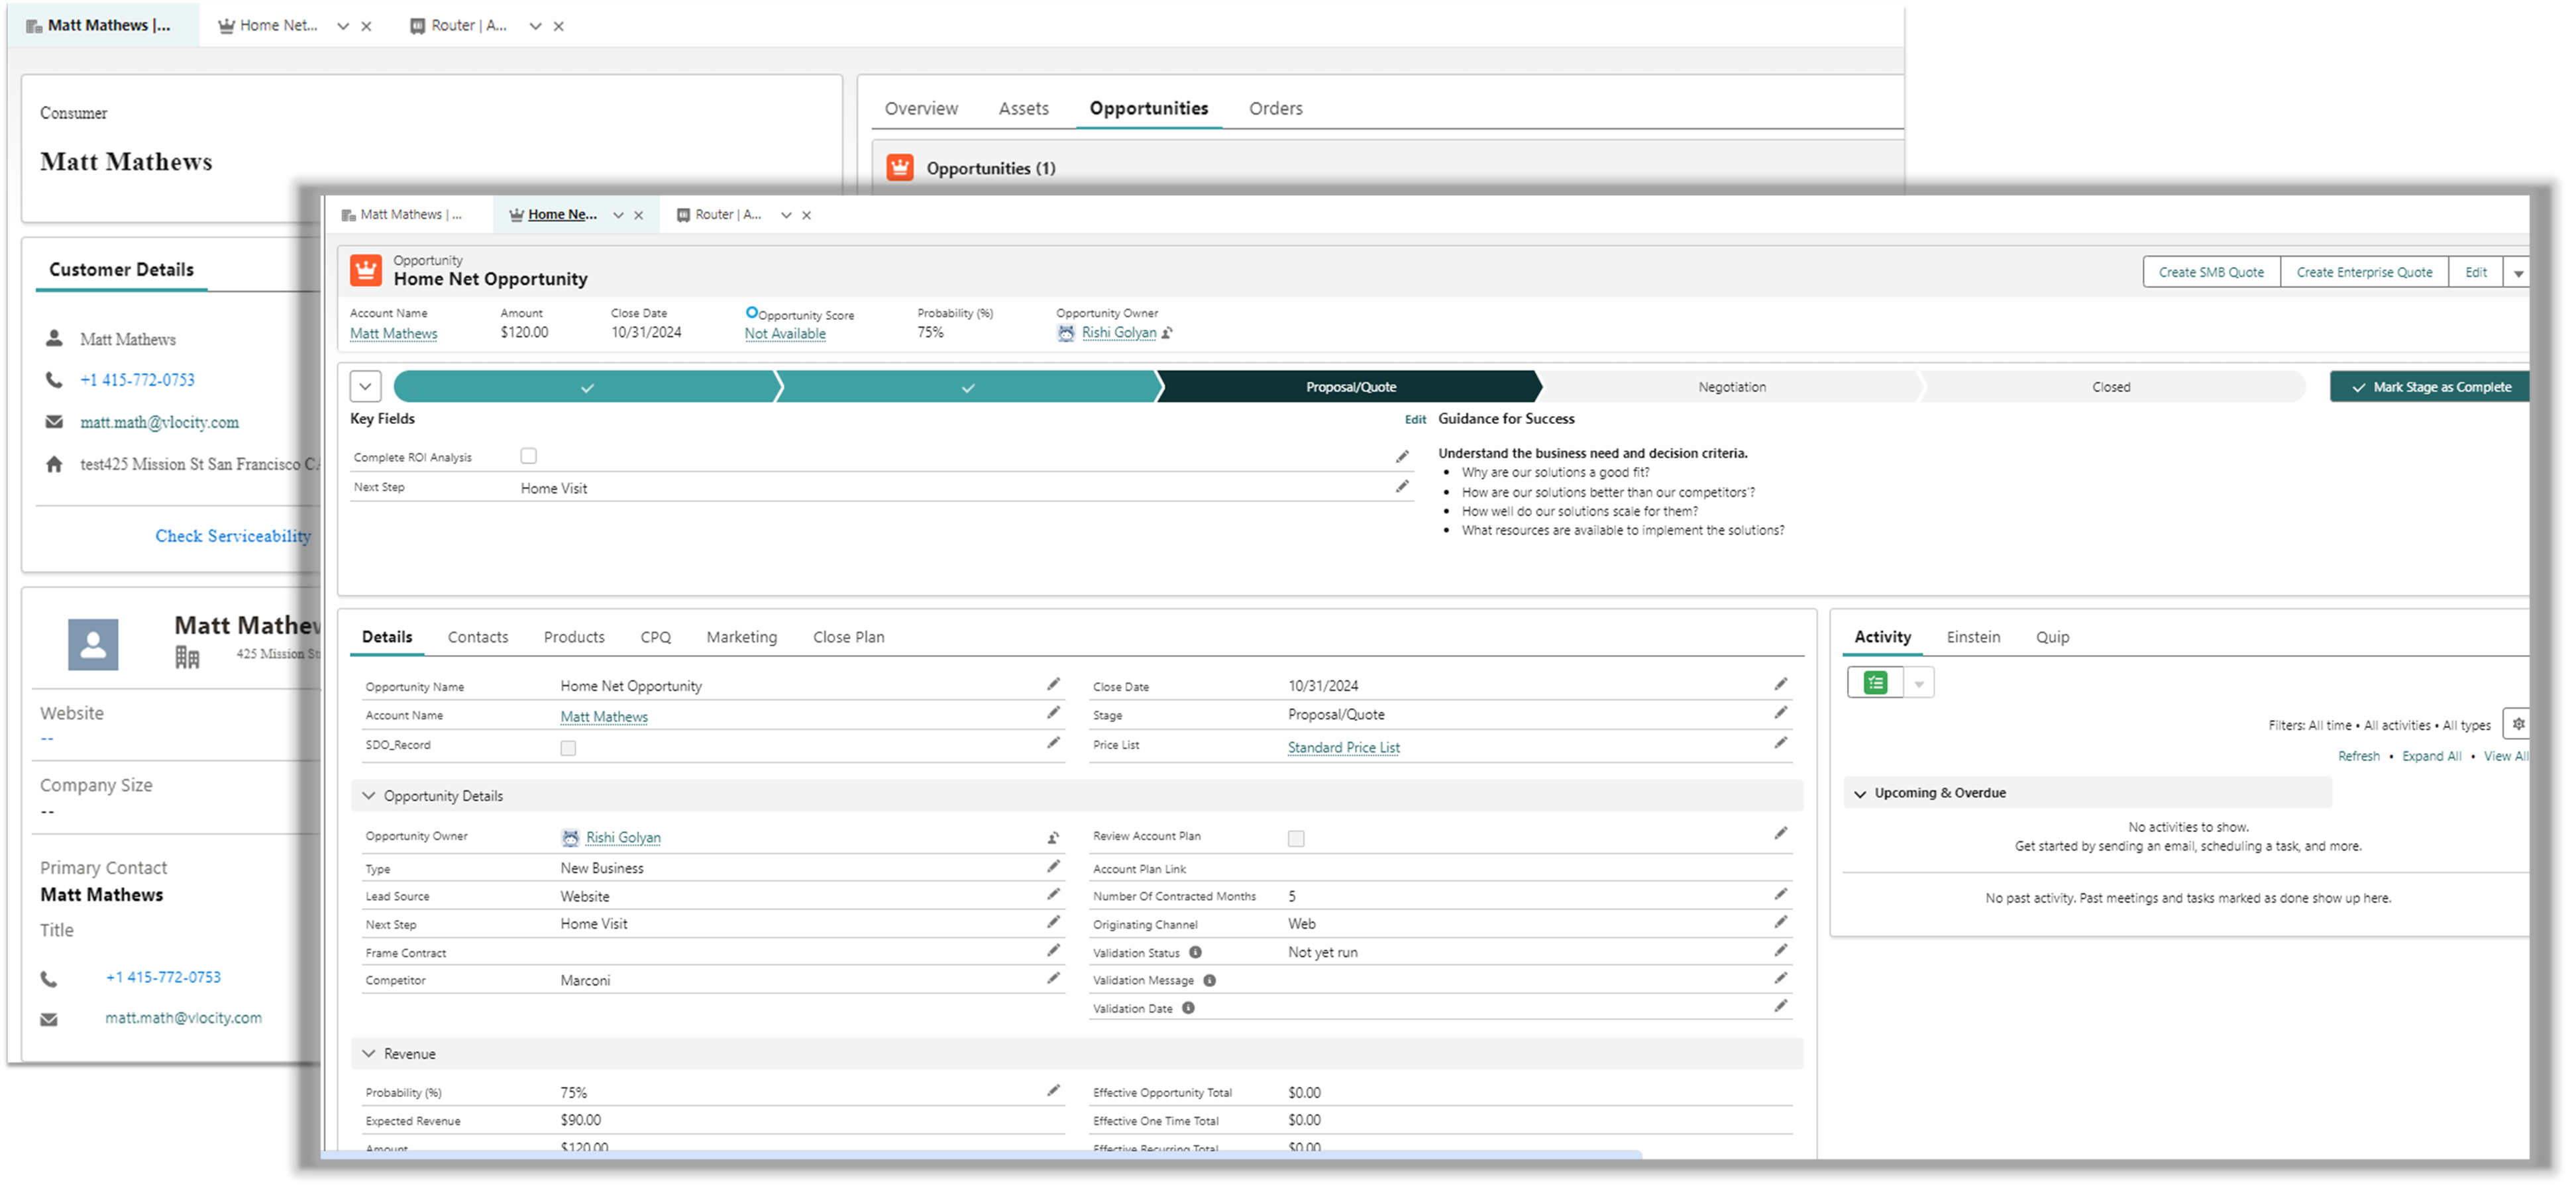2576x1193 pixels.
Task: Toggle the SDO_Record checkbox
Action: coord(568,748)
